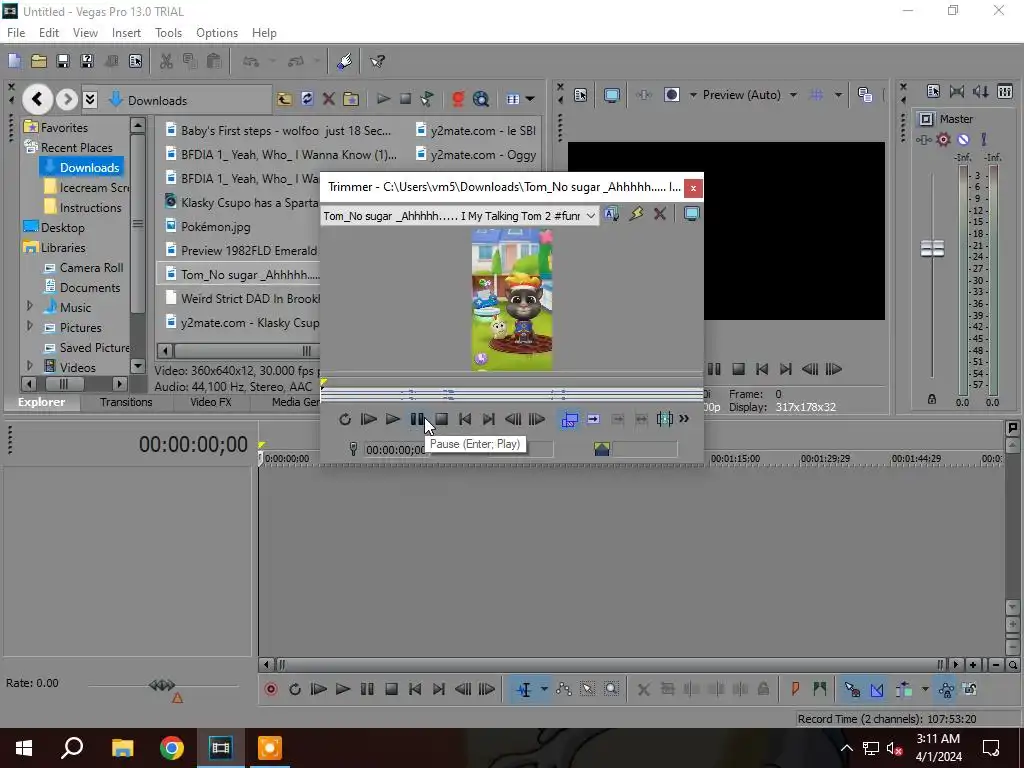1024x768 pixels.
Task: Open Google Chrome from the taskbar
Action: click(x=172, y=748)
